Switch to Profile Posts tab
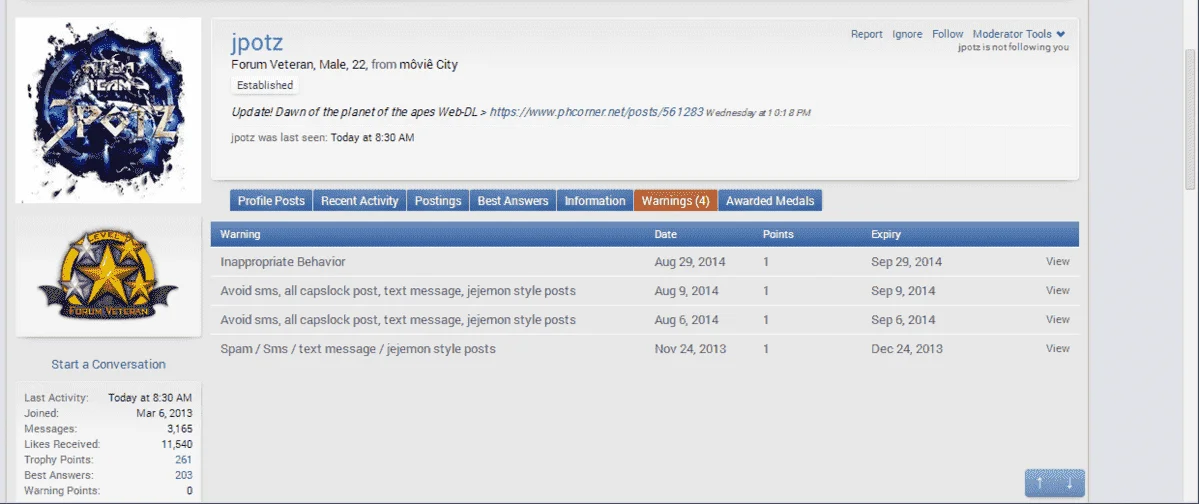Viewport: 1199px width, 504px height. tap(271, 200)
